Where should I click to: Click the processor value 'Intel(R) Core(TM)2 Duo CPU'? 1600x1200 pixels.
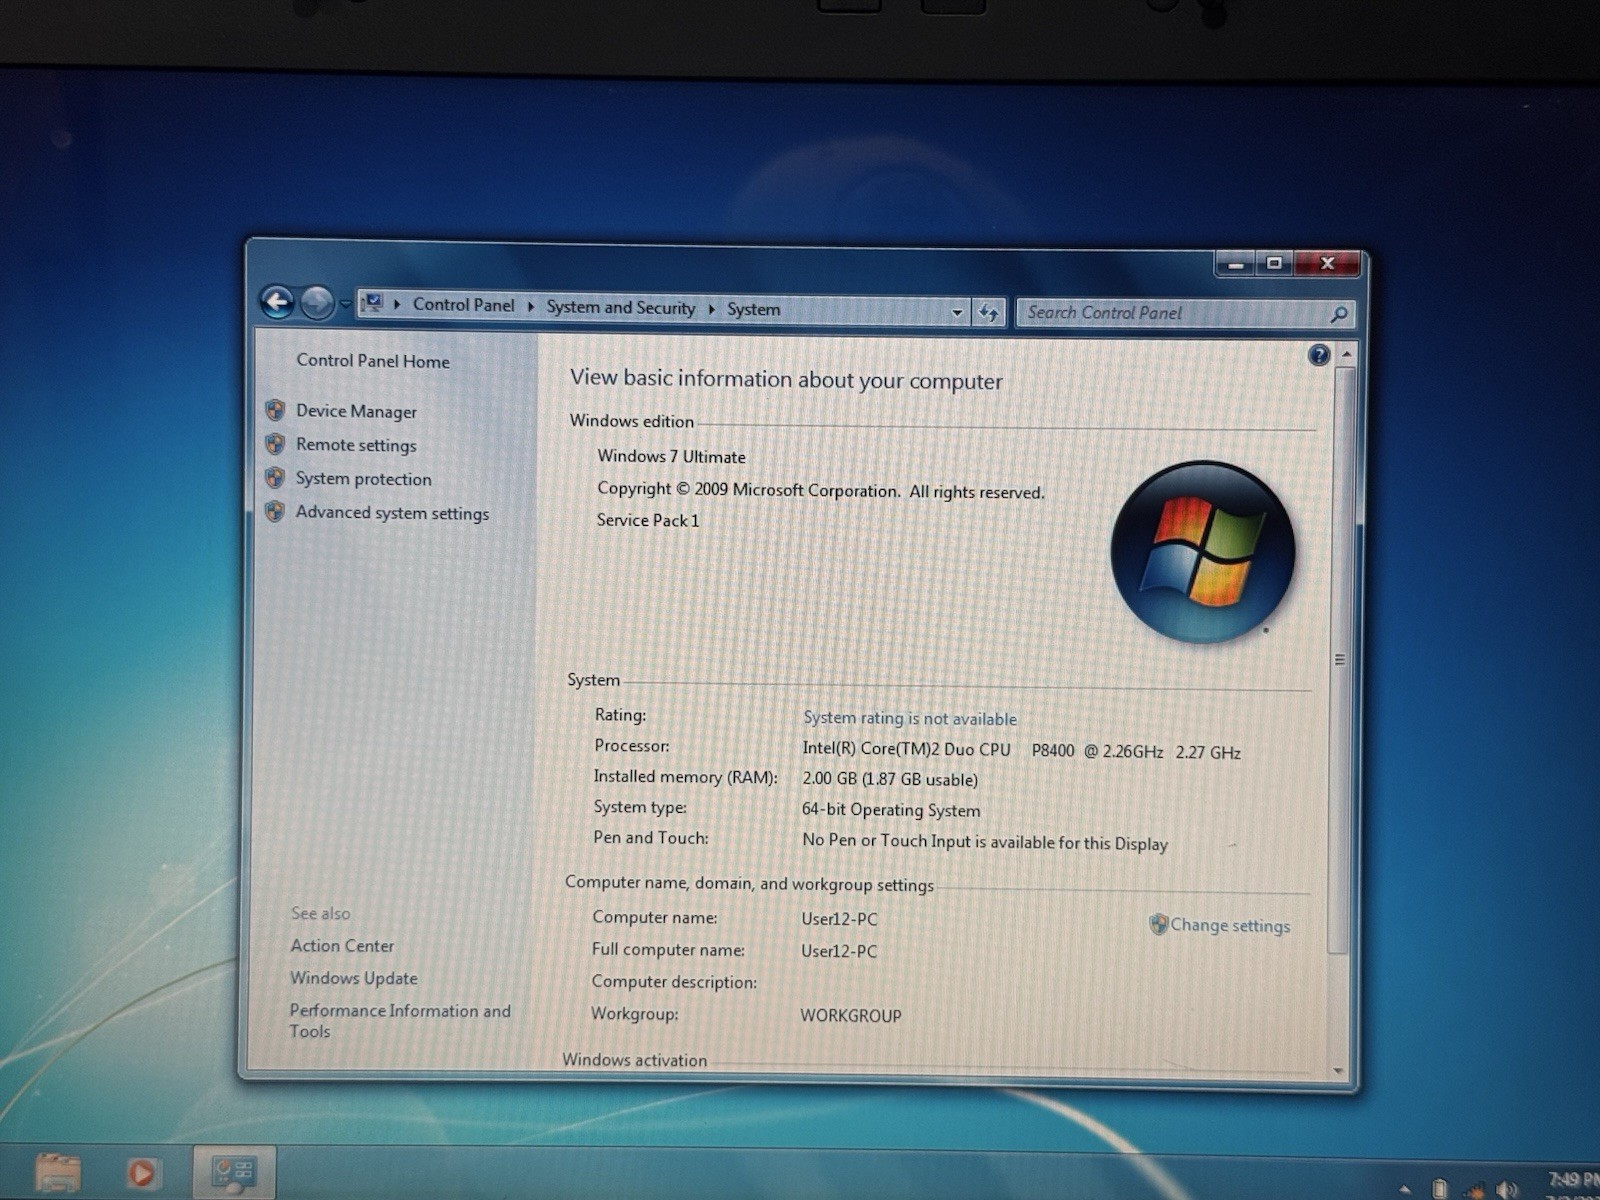[906, 749]
